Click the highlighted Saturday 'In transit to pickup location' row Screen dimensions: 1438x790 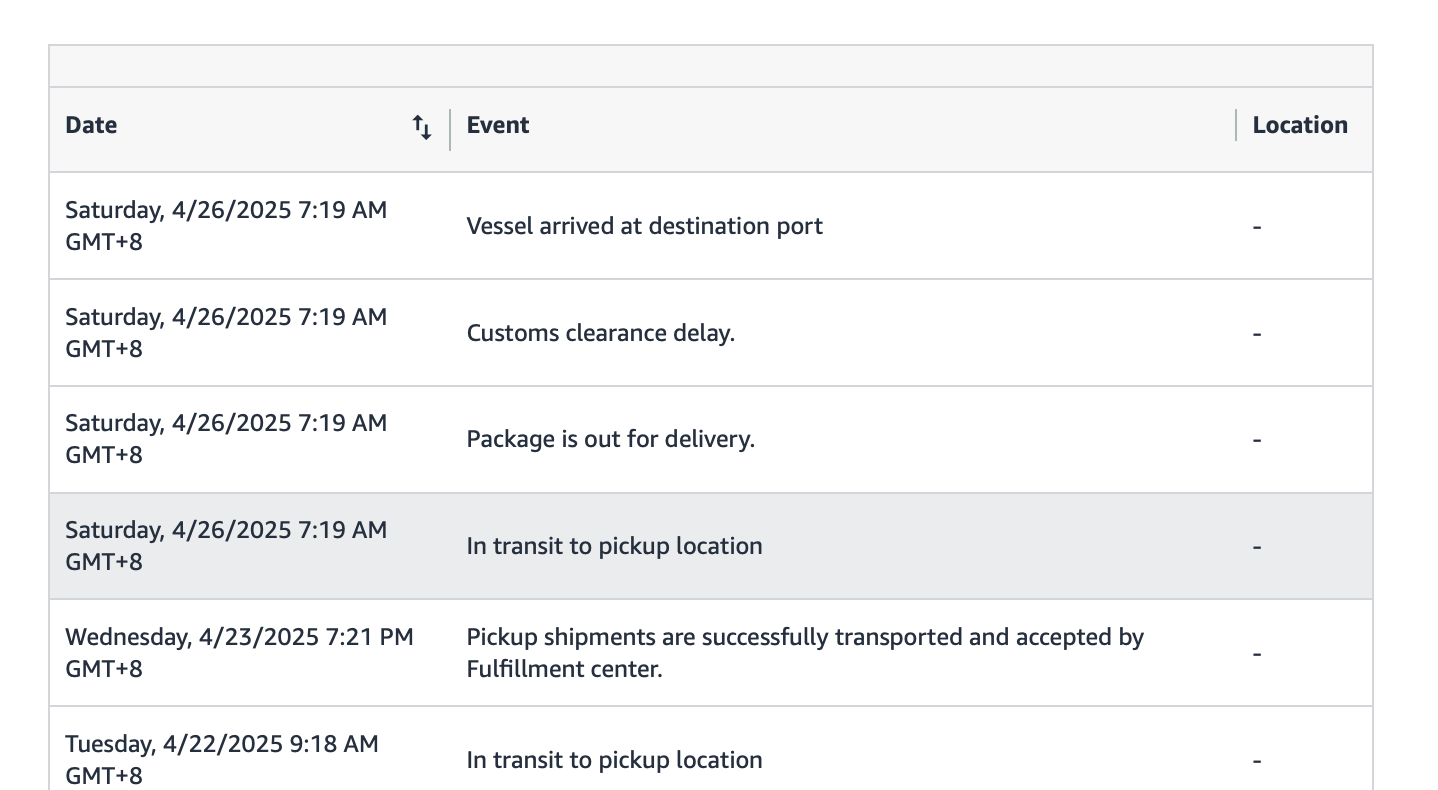tap(711, 546)
